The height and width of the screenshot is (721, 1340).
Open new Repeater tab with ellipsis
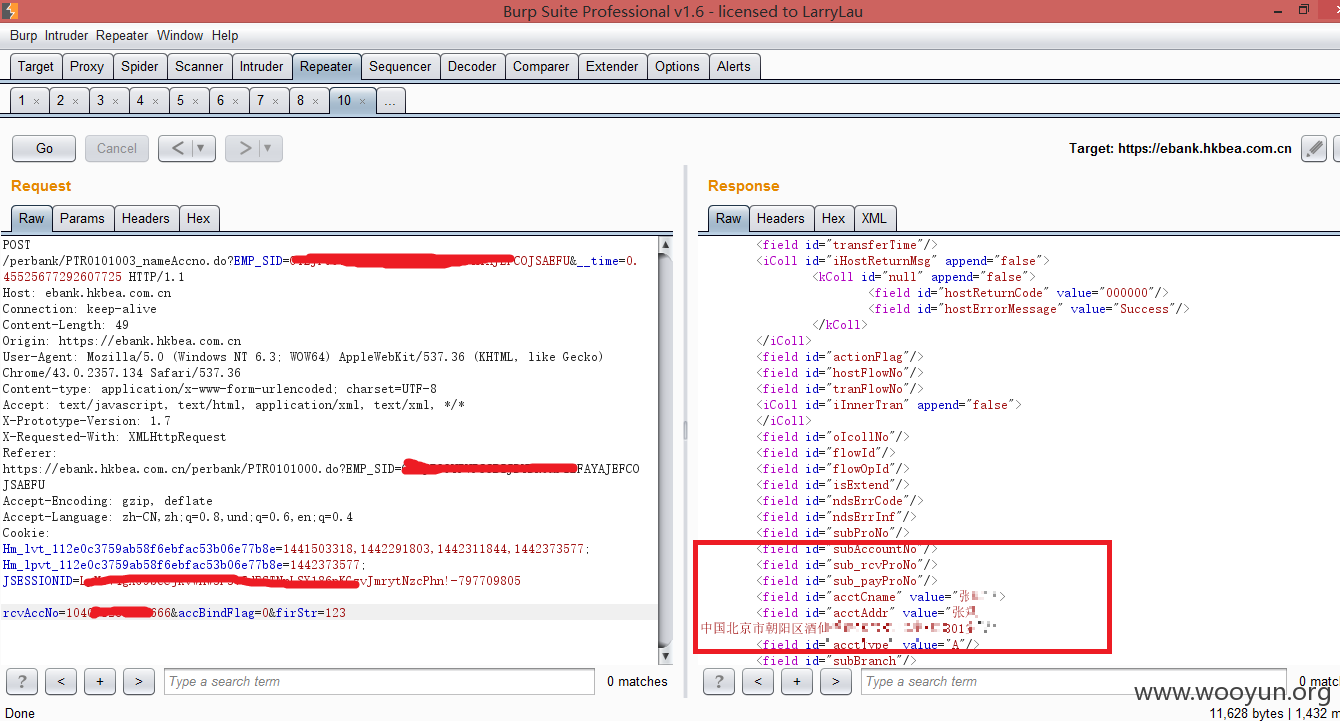pos(391,101)
